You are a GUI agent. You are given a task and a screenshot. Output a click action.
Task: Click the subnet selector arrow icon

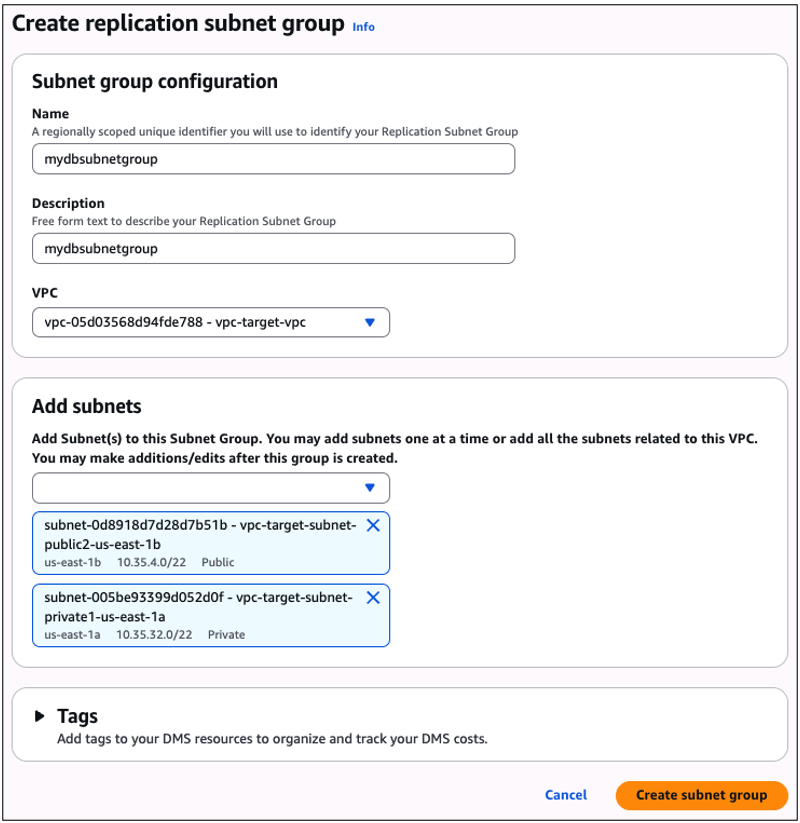point(369,488)
